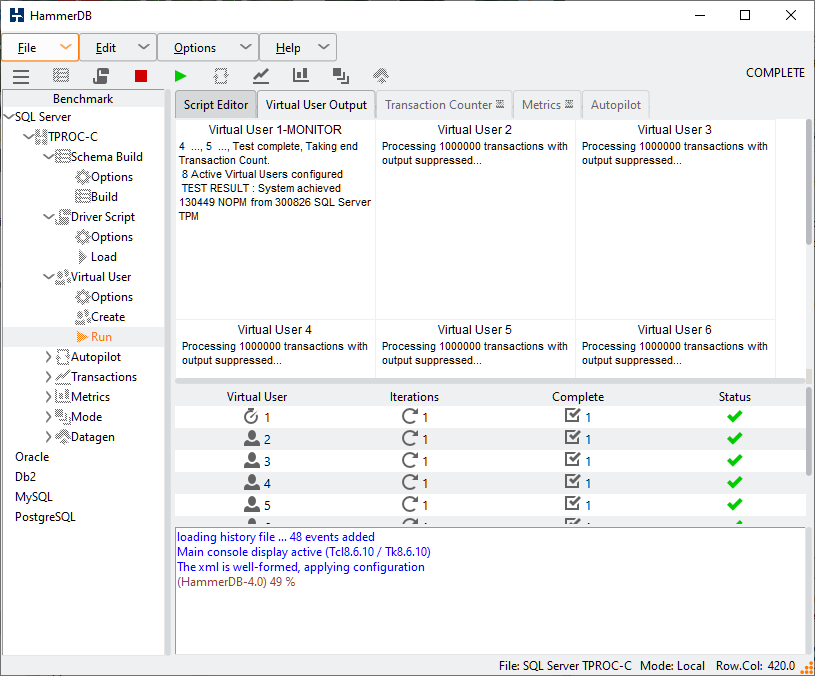Collapse the SQL Server tree node

[x=8, y=117]
